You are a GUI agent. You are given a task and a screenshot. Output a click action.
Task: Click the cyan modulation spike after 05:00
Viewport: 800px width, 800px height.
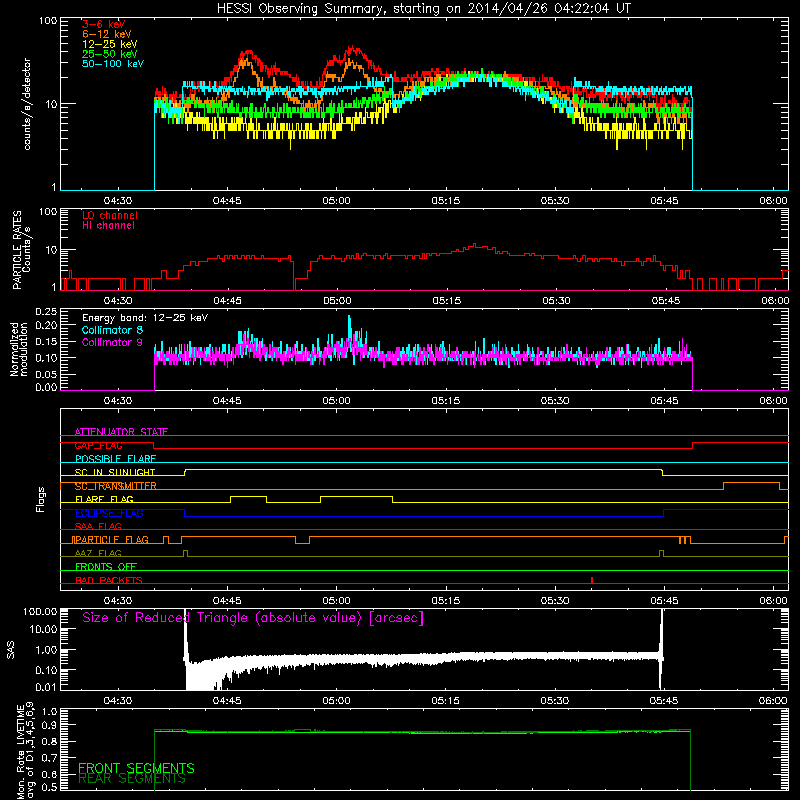349,324
